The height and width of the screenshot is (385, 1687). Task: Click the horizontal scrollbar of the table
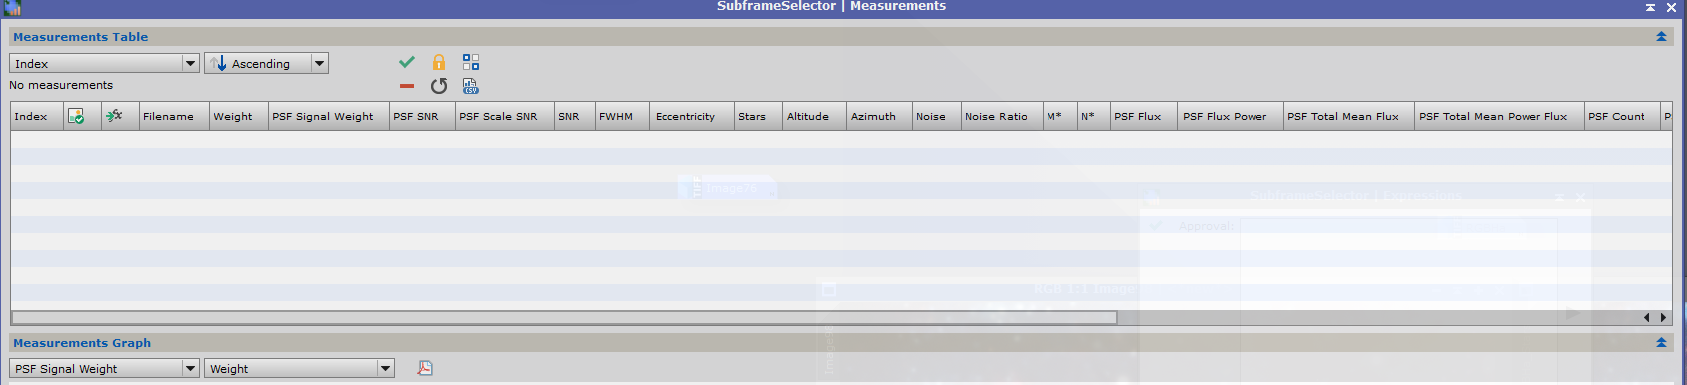[564, 318]
